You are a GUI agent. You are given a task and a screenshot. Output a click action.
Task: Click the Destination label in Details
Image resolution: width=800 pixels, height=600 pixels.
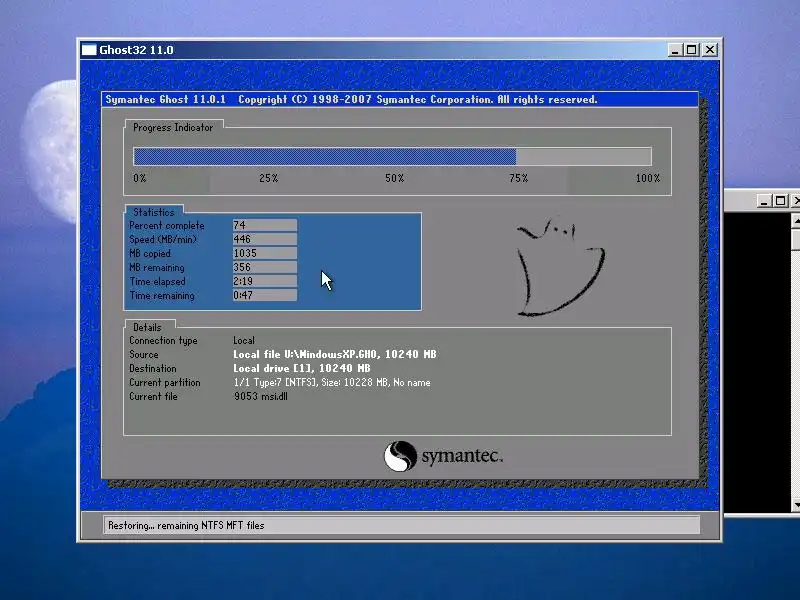pyautogui.click(x=153, y=368)
